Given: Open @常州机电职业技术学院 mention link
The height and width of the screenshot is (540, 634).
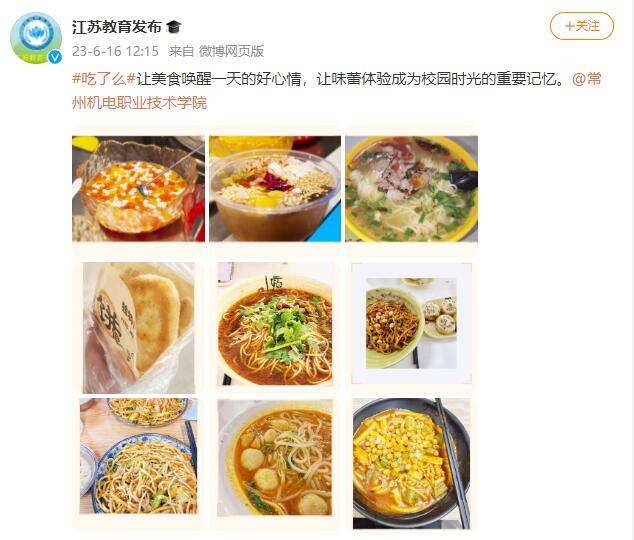Looking at the screenshot, I should pos(336,91).
